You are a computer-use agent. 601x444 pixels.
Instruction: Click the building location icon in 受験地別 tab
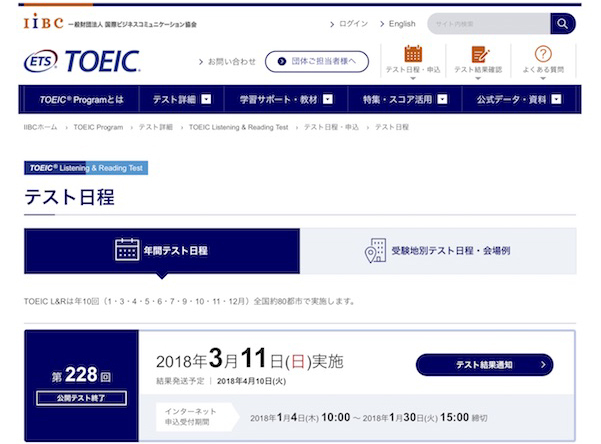click(375, 250)
